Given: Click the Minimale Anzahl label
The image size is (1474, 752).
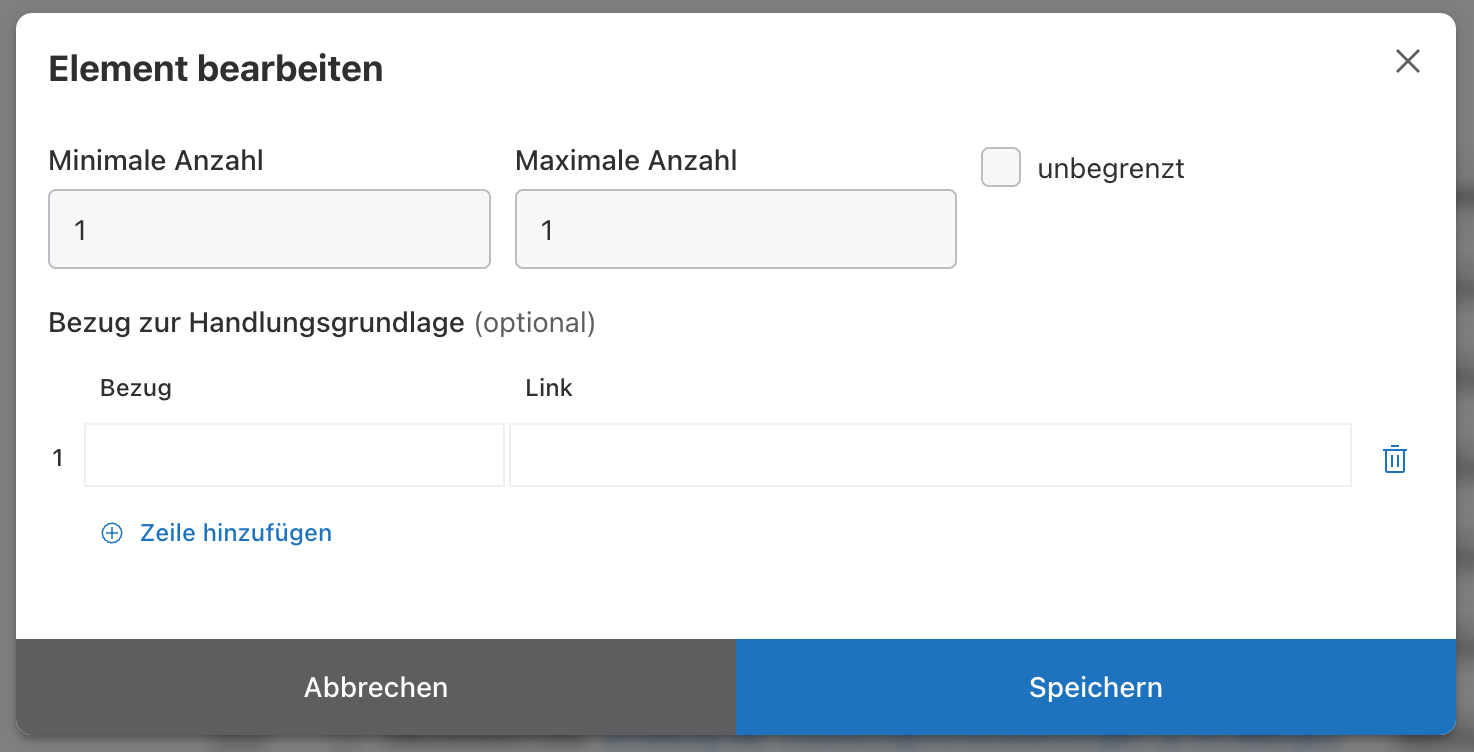Looking at the screenshot, I should 156,161.
